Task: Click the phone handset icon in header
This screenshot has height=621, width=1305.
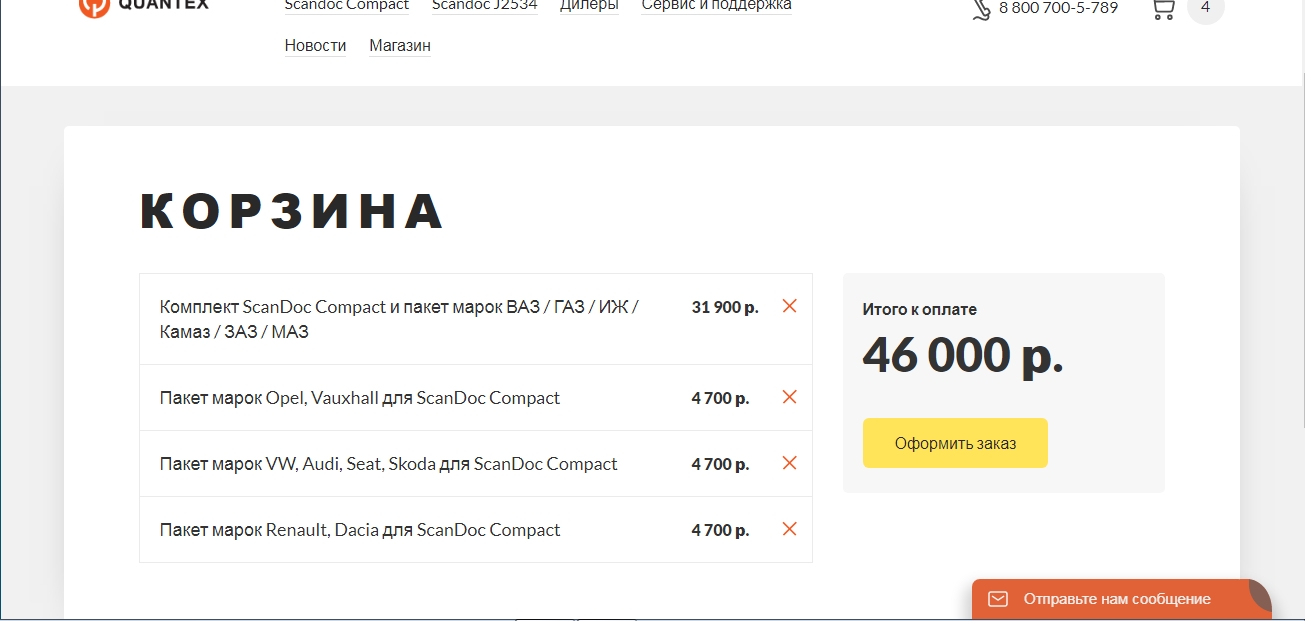Action: tap(981, 9)
